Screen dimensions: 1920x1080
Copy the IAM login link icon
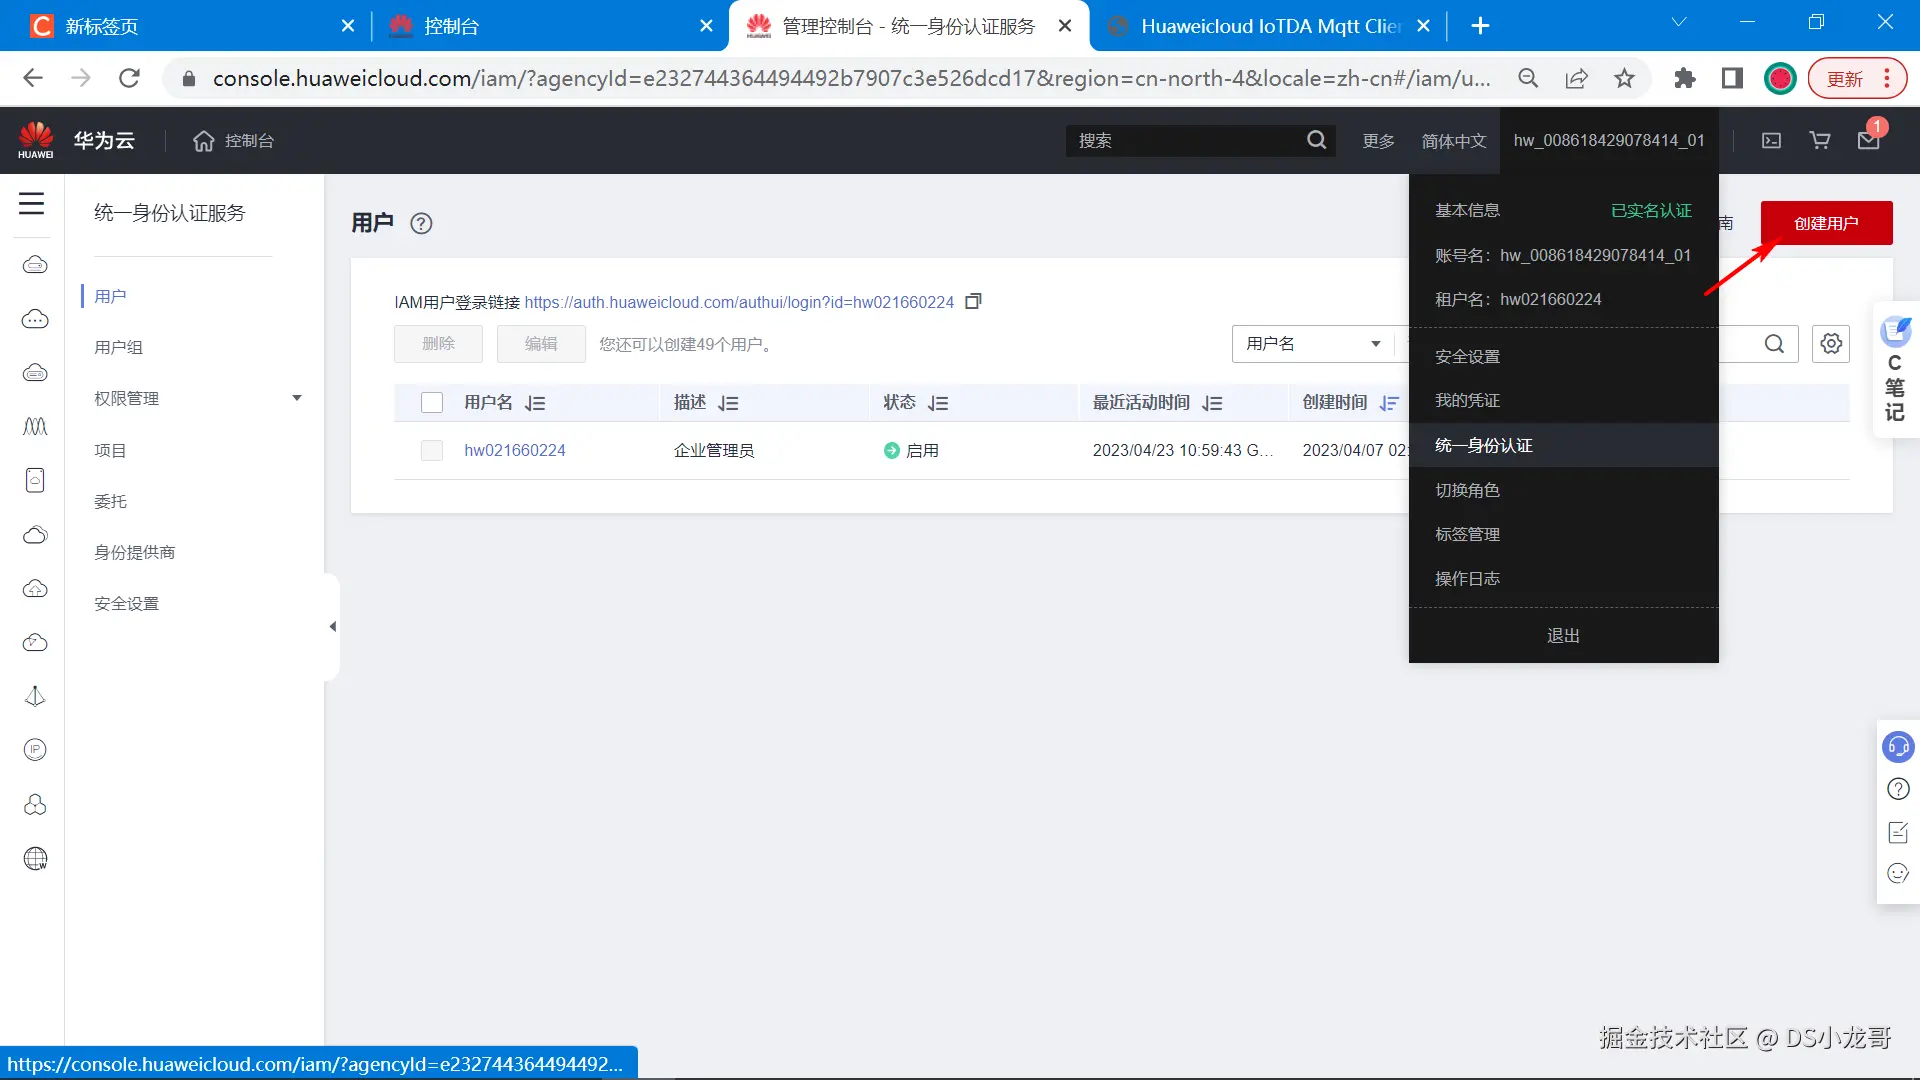coord(973,301)
